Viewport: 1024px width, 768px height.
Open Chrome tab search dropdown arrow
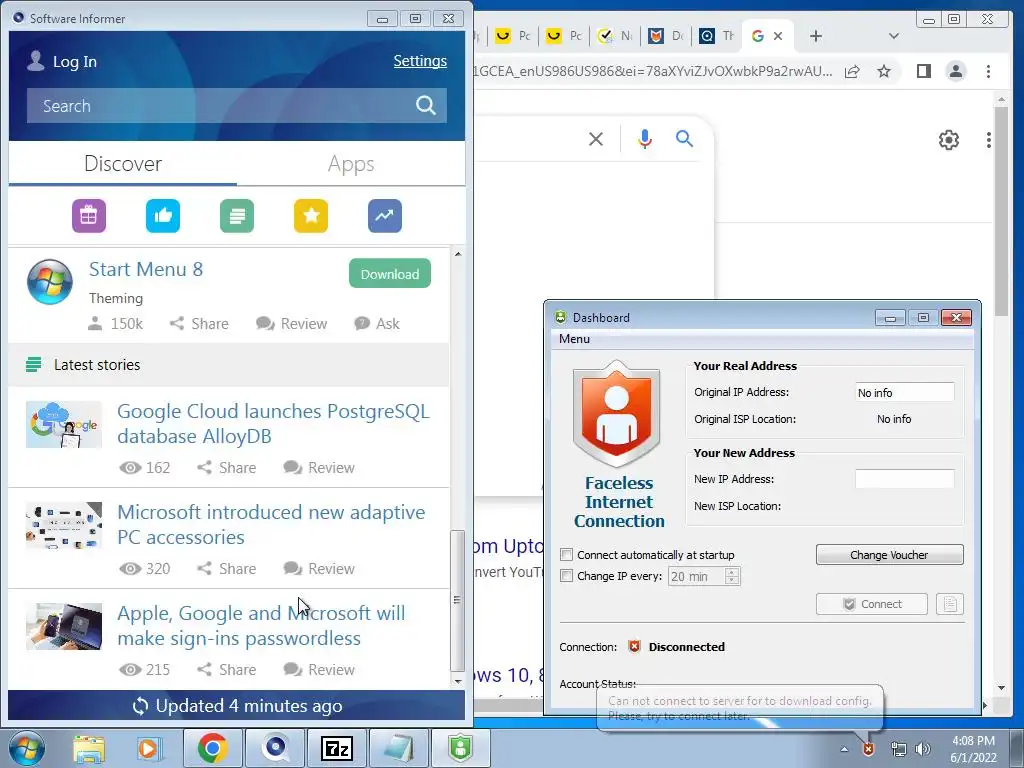coord(894,36)
